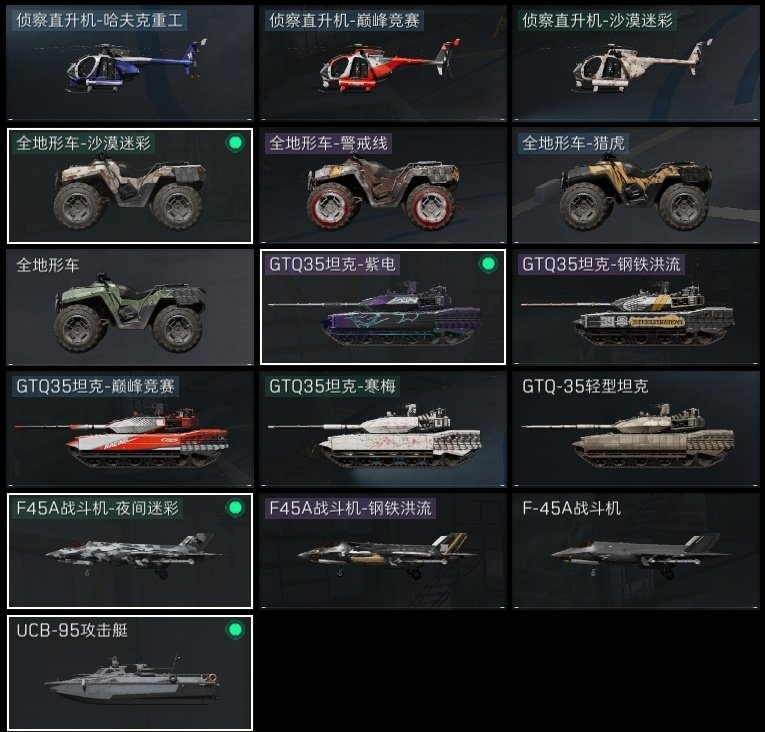Image resolution: width=765 pixels, height=732 pixels.
Task: Select the 侦察直升机-巅峰竞赛 red helicopter skin
Action: click(383, 63)
